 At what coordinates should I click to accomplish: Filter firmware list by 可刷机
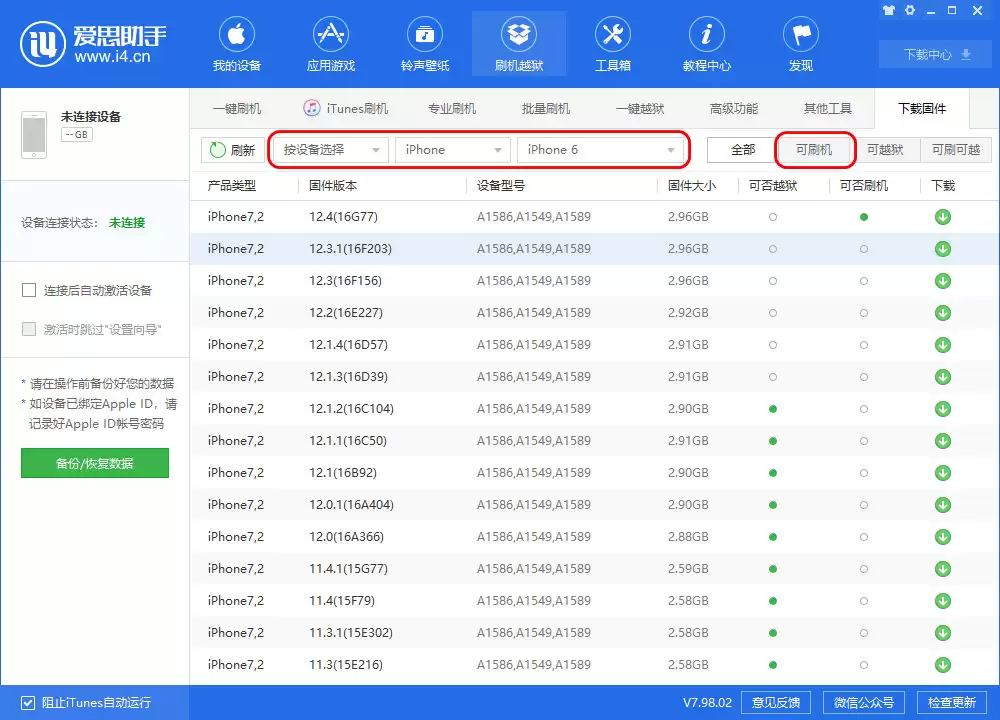814,150
